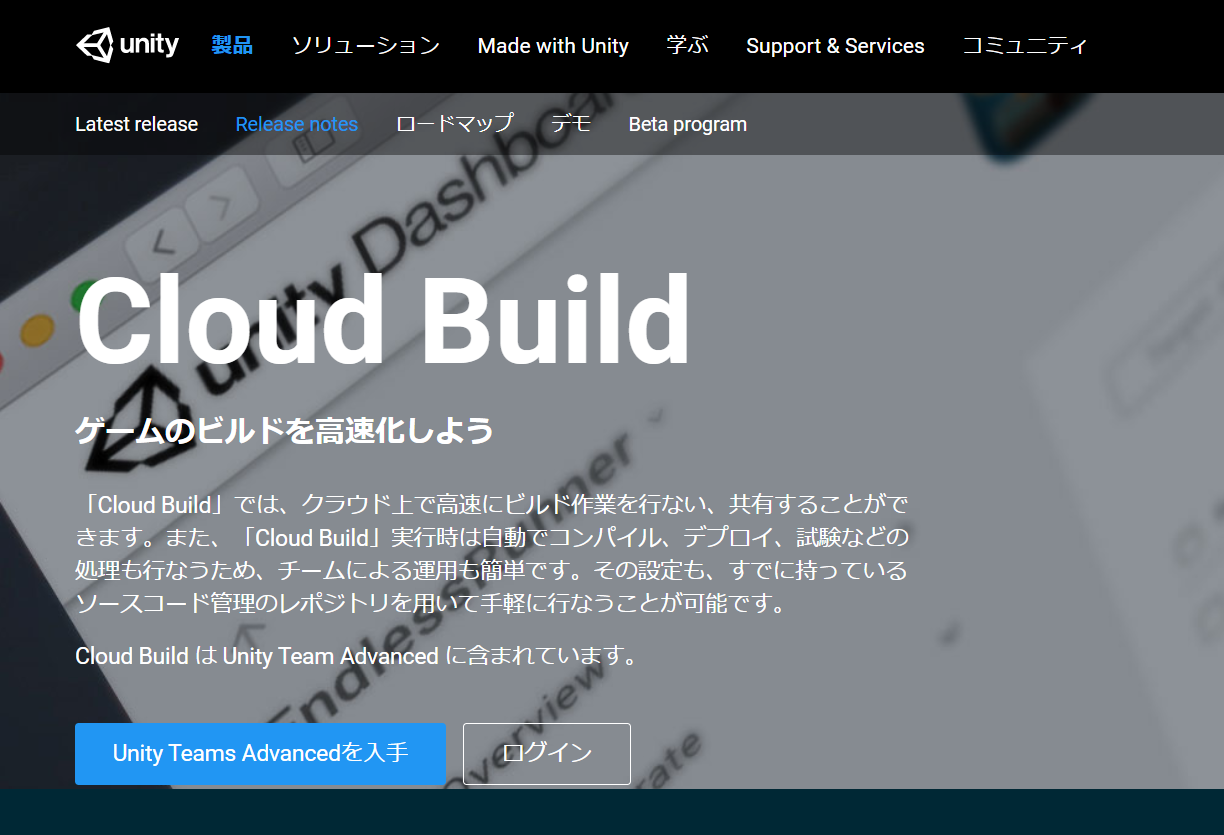This screenshot has height=835, width=1224.
Task: Open the 学ぶ menu
Action: tap(687, 45)
